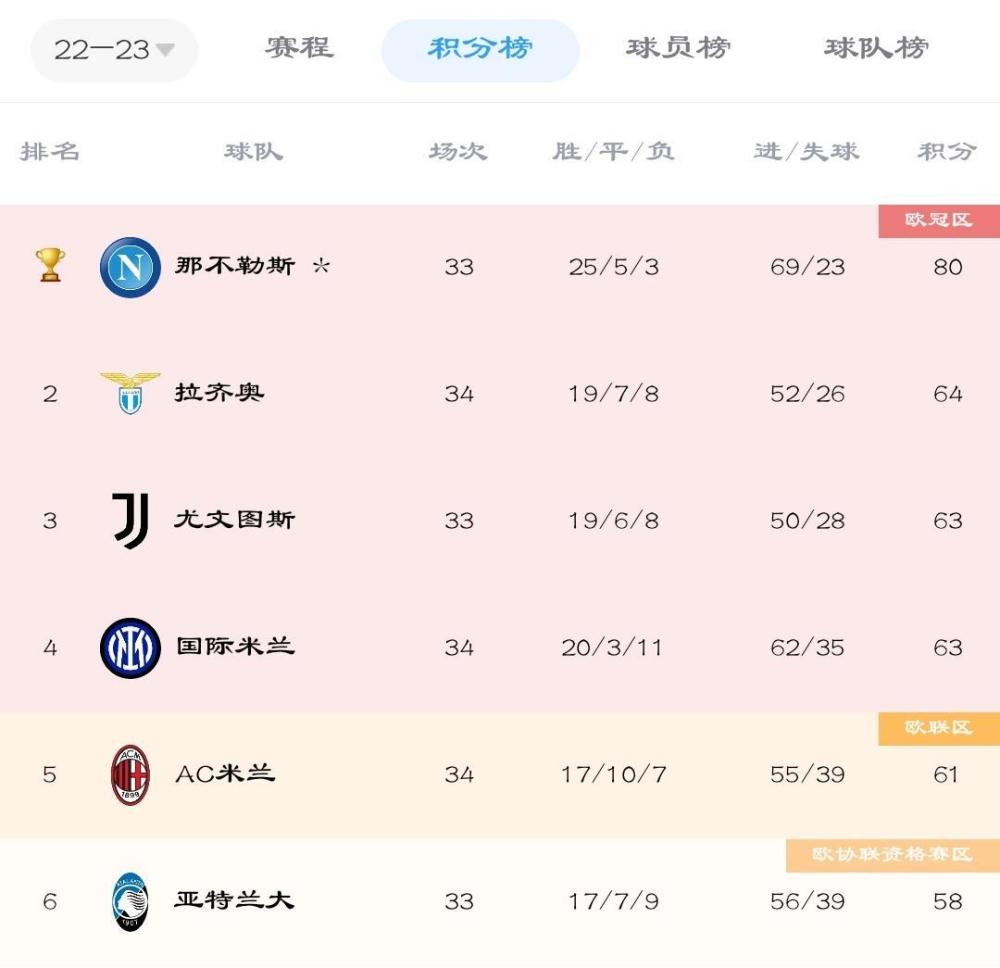Click the Napoli club crest
The image size is (1000, 968).
[x=130, y=267]
